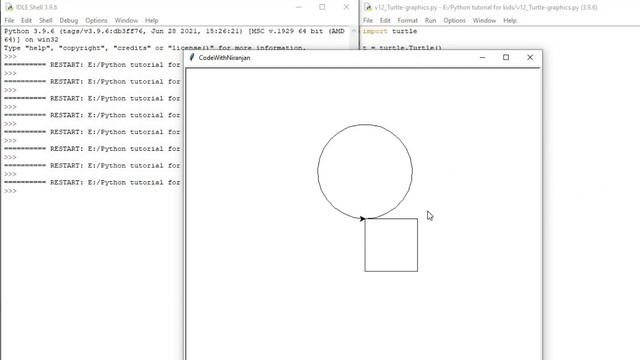Minimize the IDLE Shell window
Screen dimensions: 640x360
tap(298, 7)
